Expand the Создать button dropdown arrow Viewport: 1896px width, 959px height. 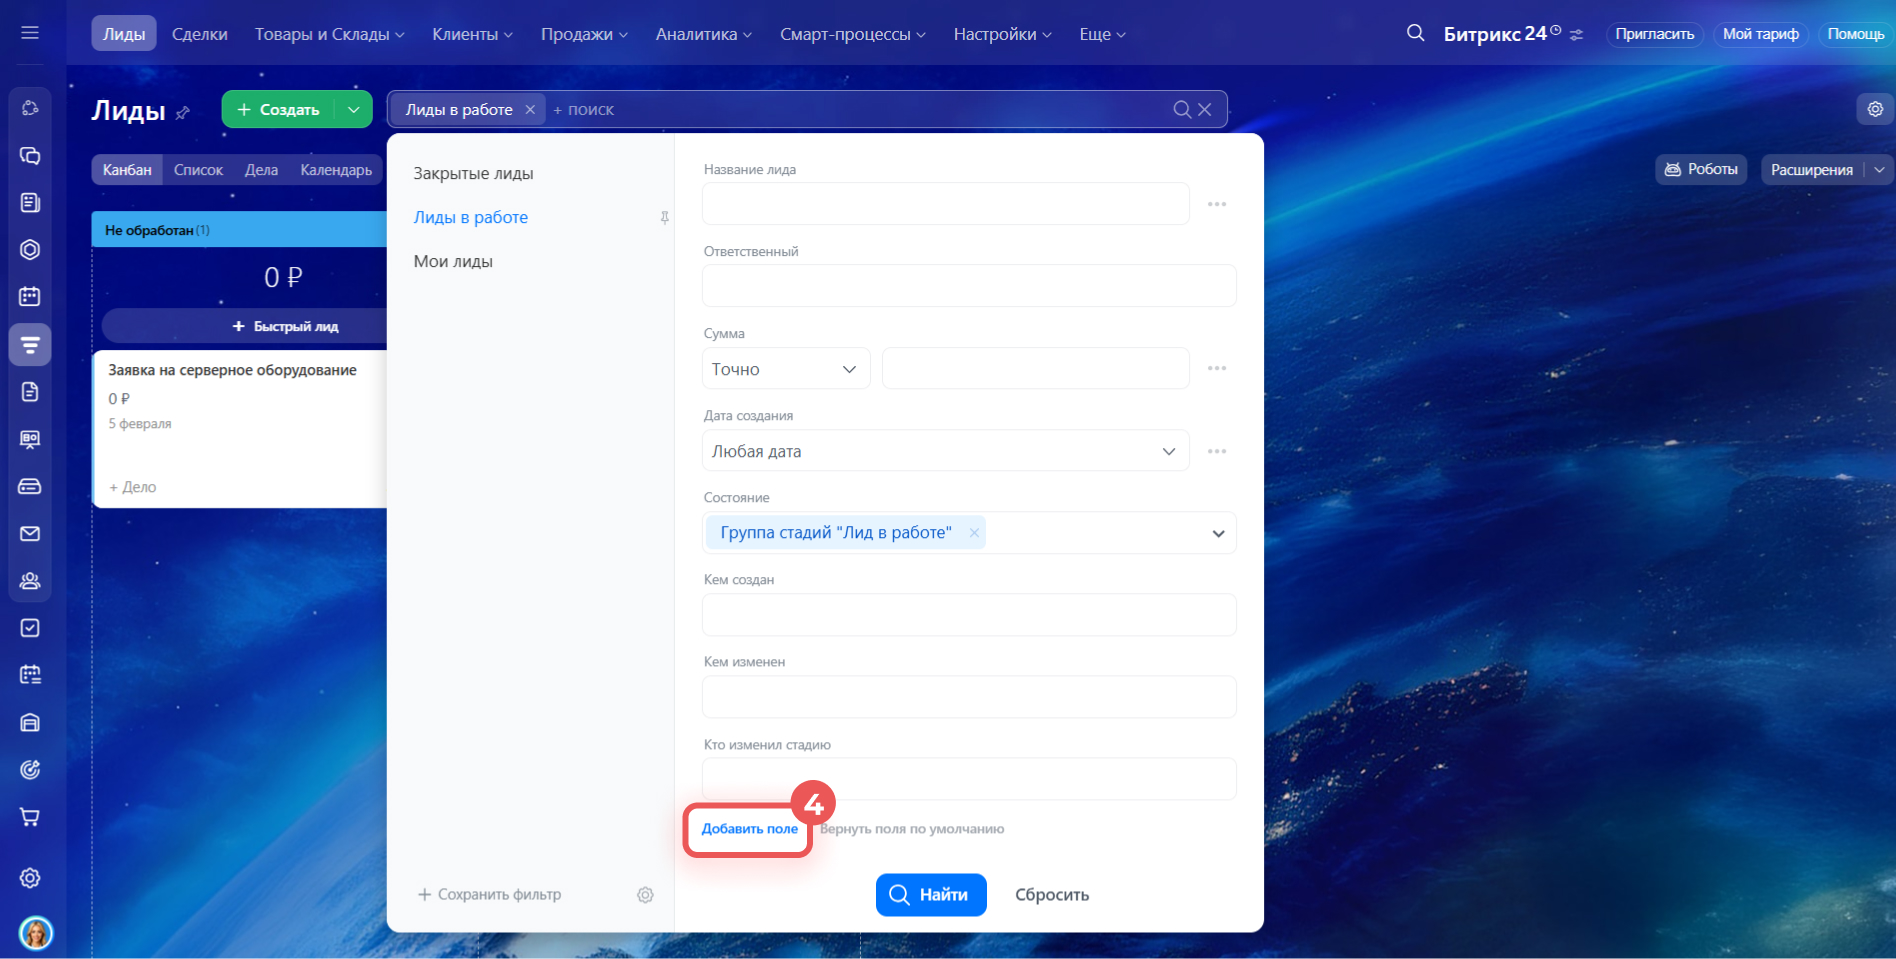point(353,110)
